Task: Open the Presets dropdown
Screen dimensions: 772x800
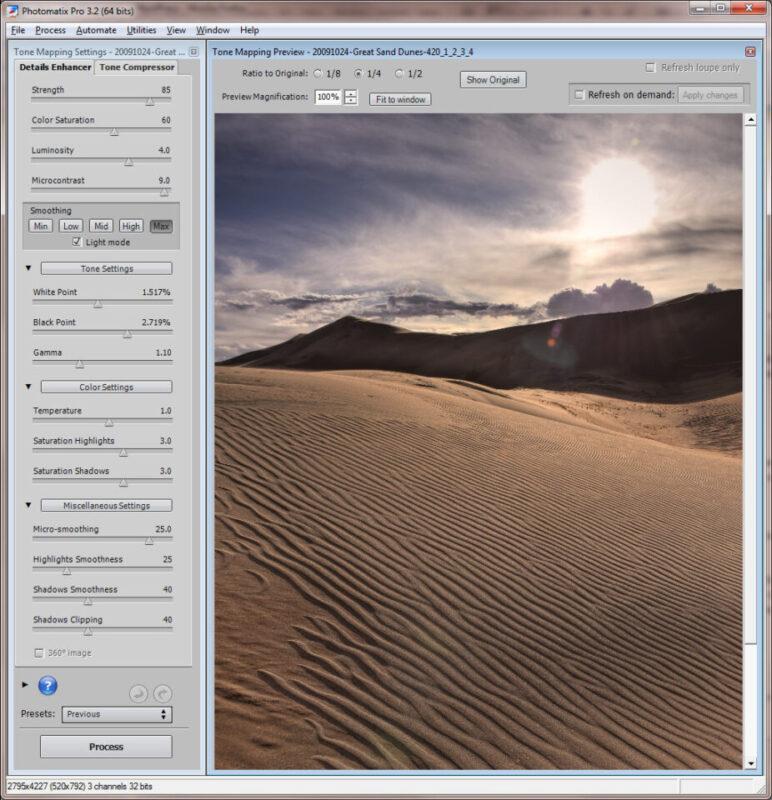Action: coord(116,714)
